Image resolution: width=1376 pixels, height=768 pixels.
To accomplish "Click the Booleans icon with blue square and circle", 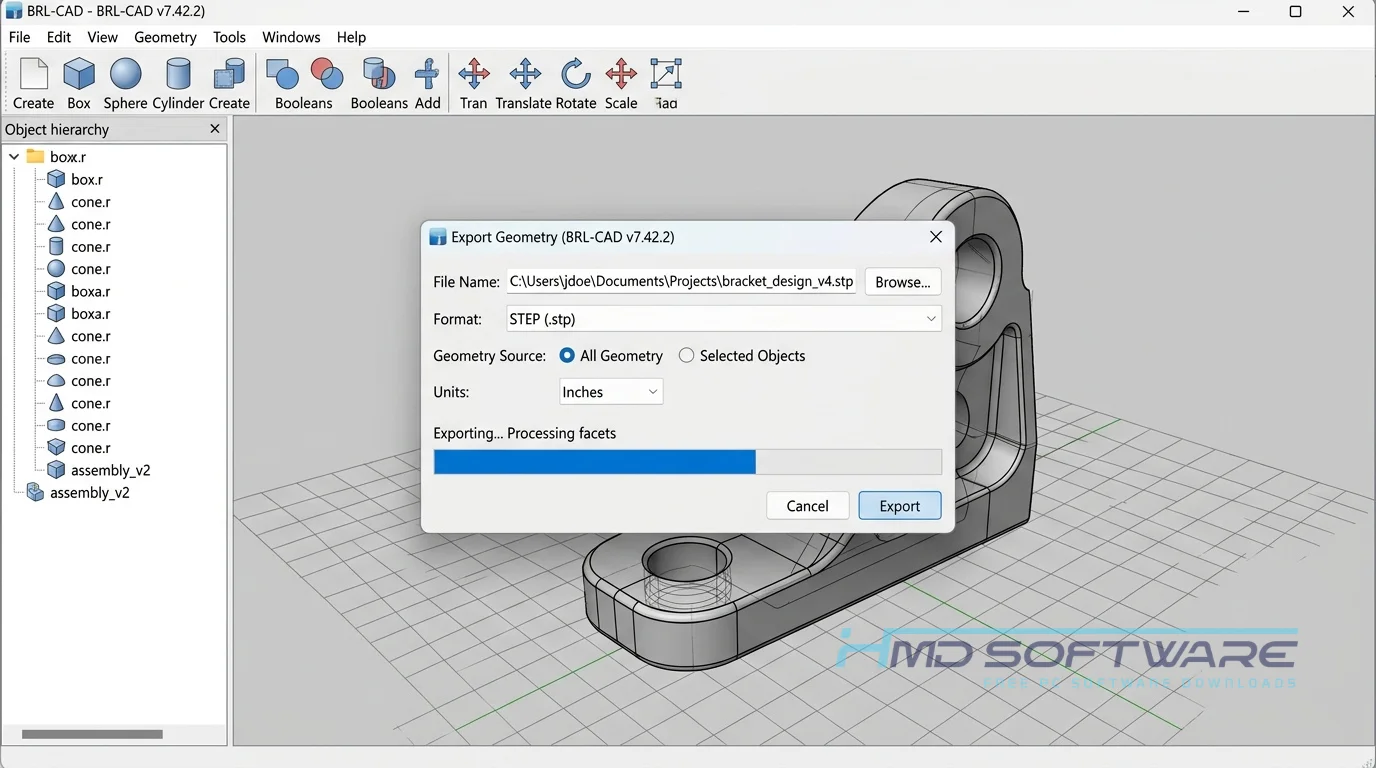I will [282, 74].
